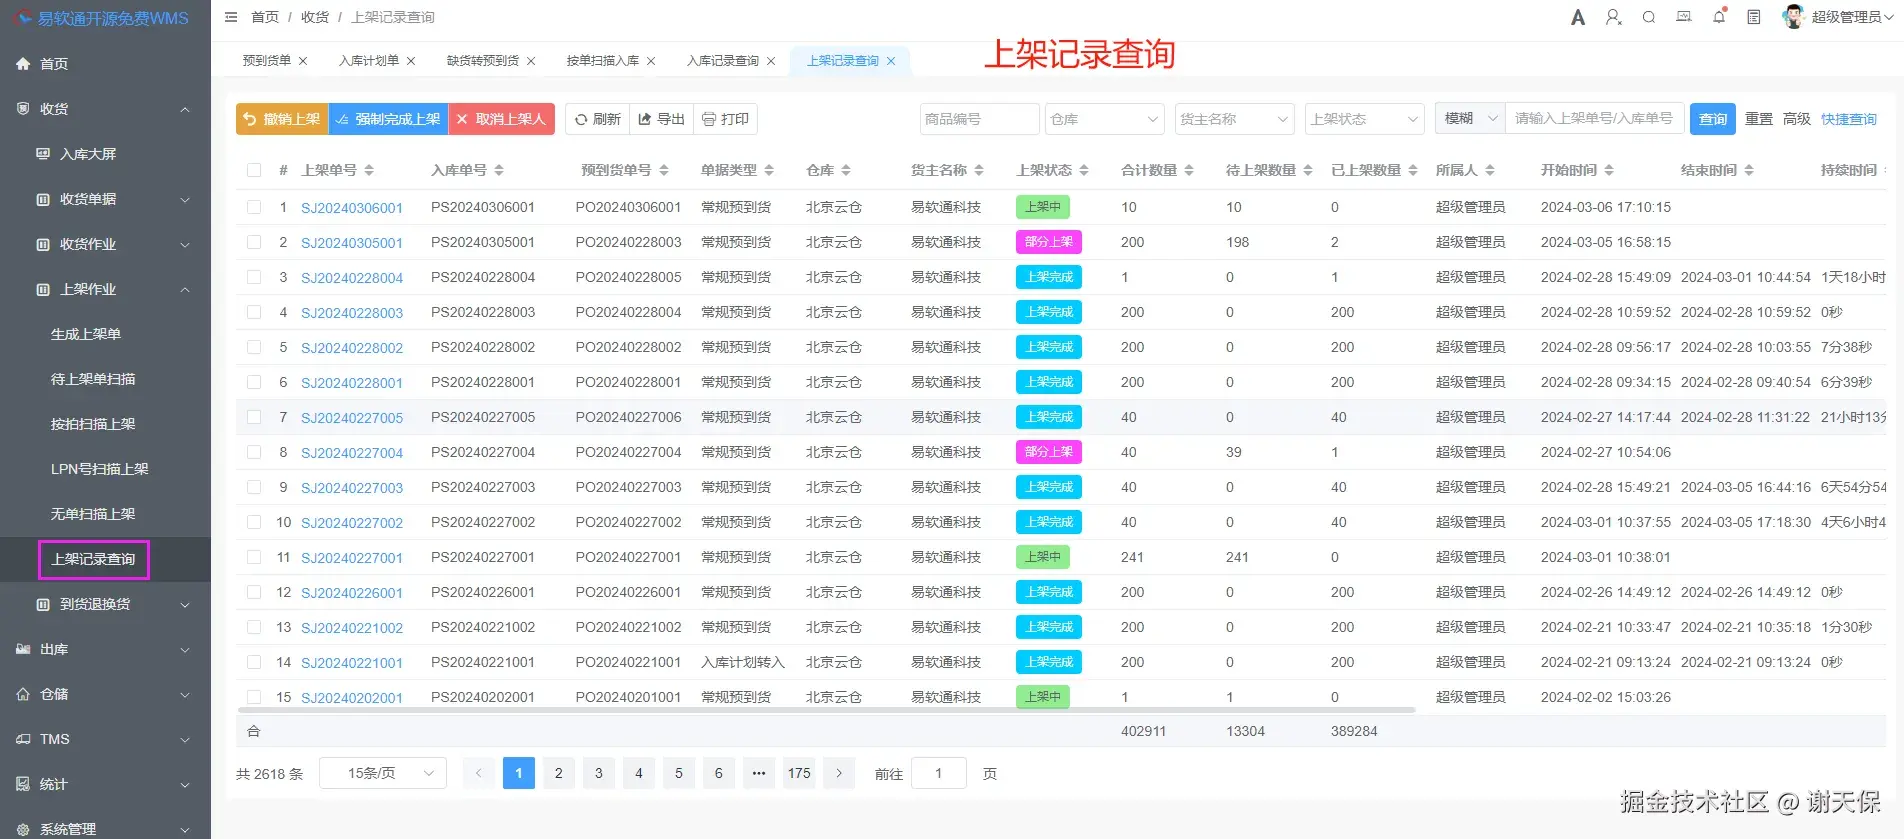Open the 仓库 filter dropdown
This screenshot has width=1904, height=839.
click(1104, 119)
